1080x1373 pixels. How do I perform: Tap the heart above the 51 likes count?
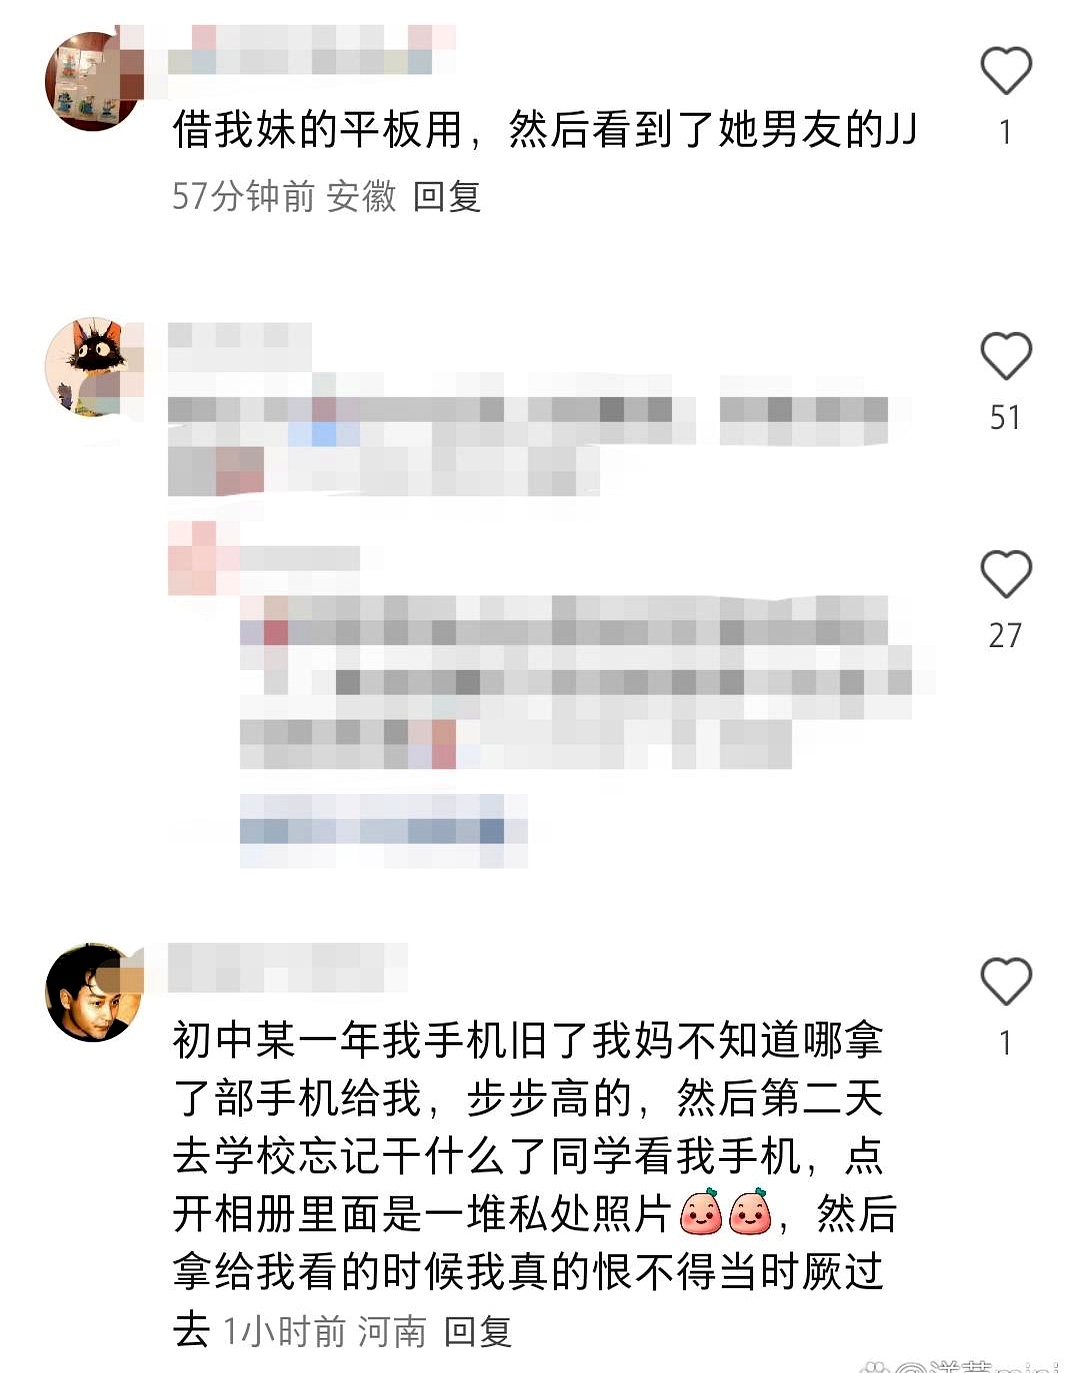(1005, 355)
